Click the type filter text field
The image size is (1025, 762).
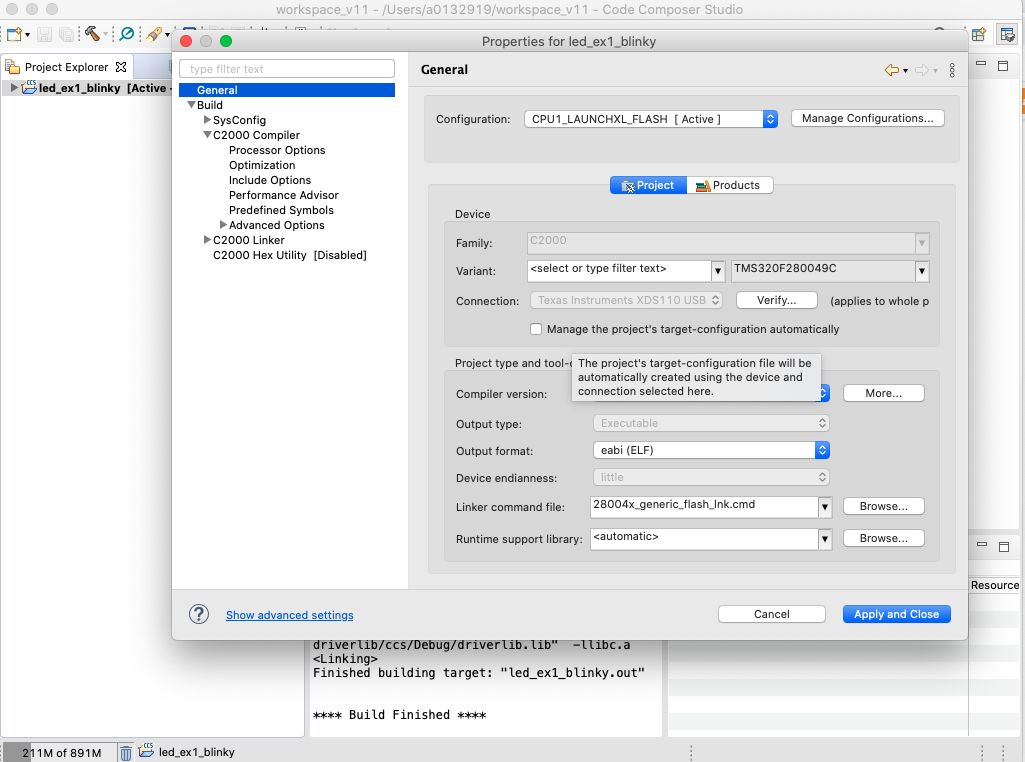[286, 68]
